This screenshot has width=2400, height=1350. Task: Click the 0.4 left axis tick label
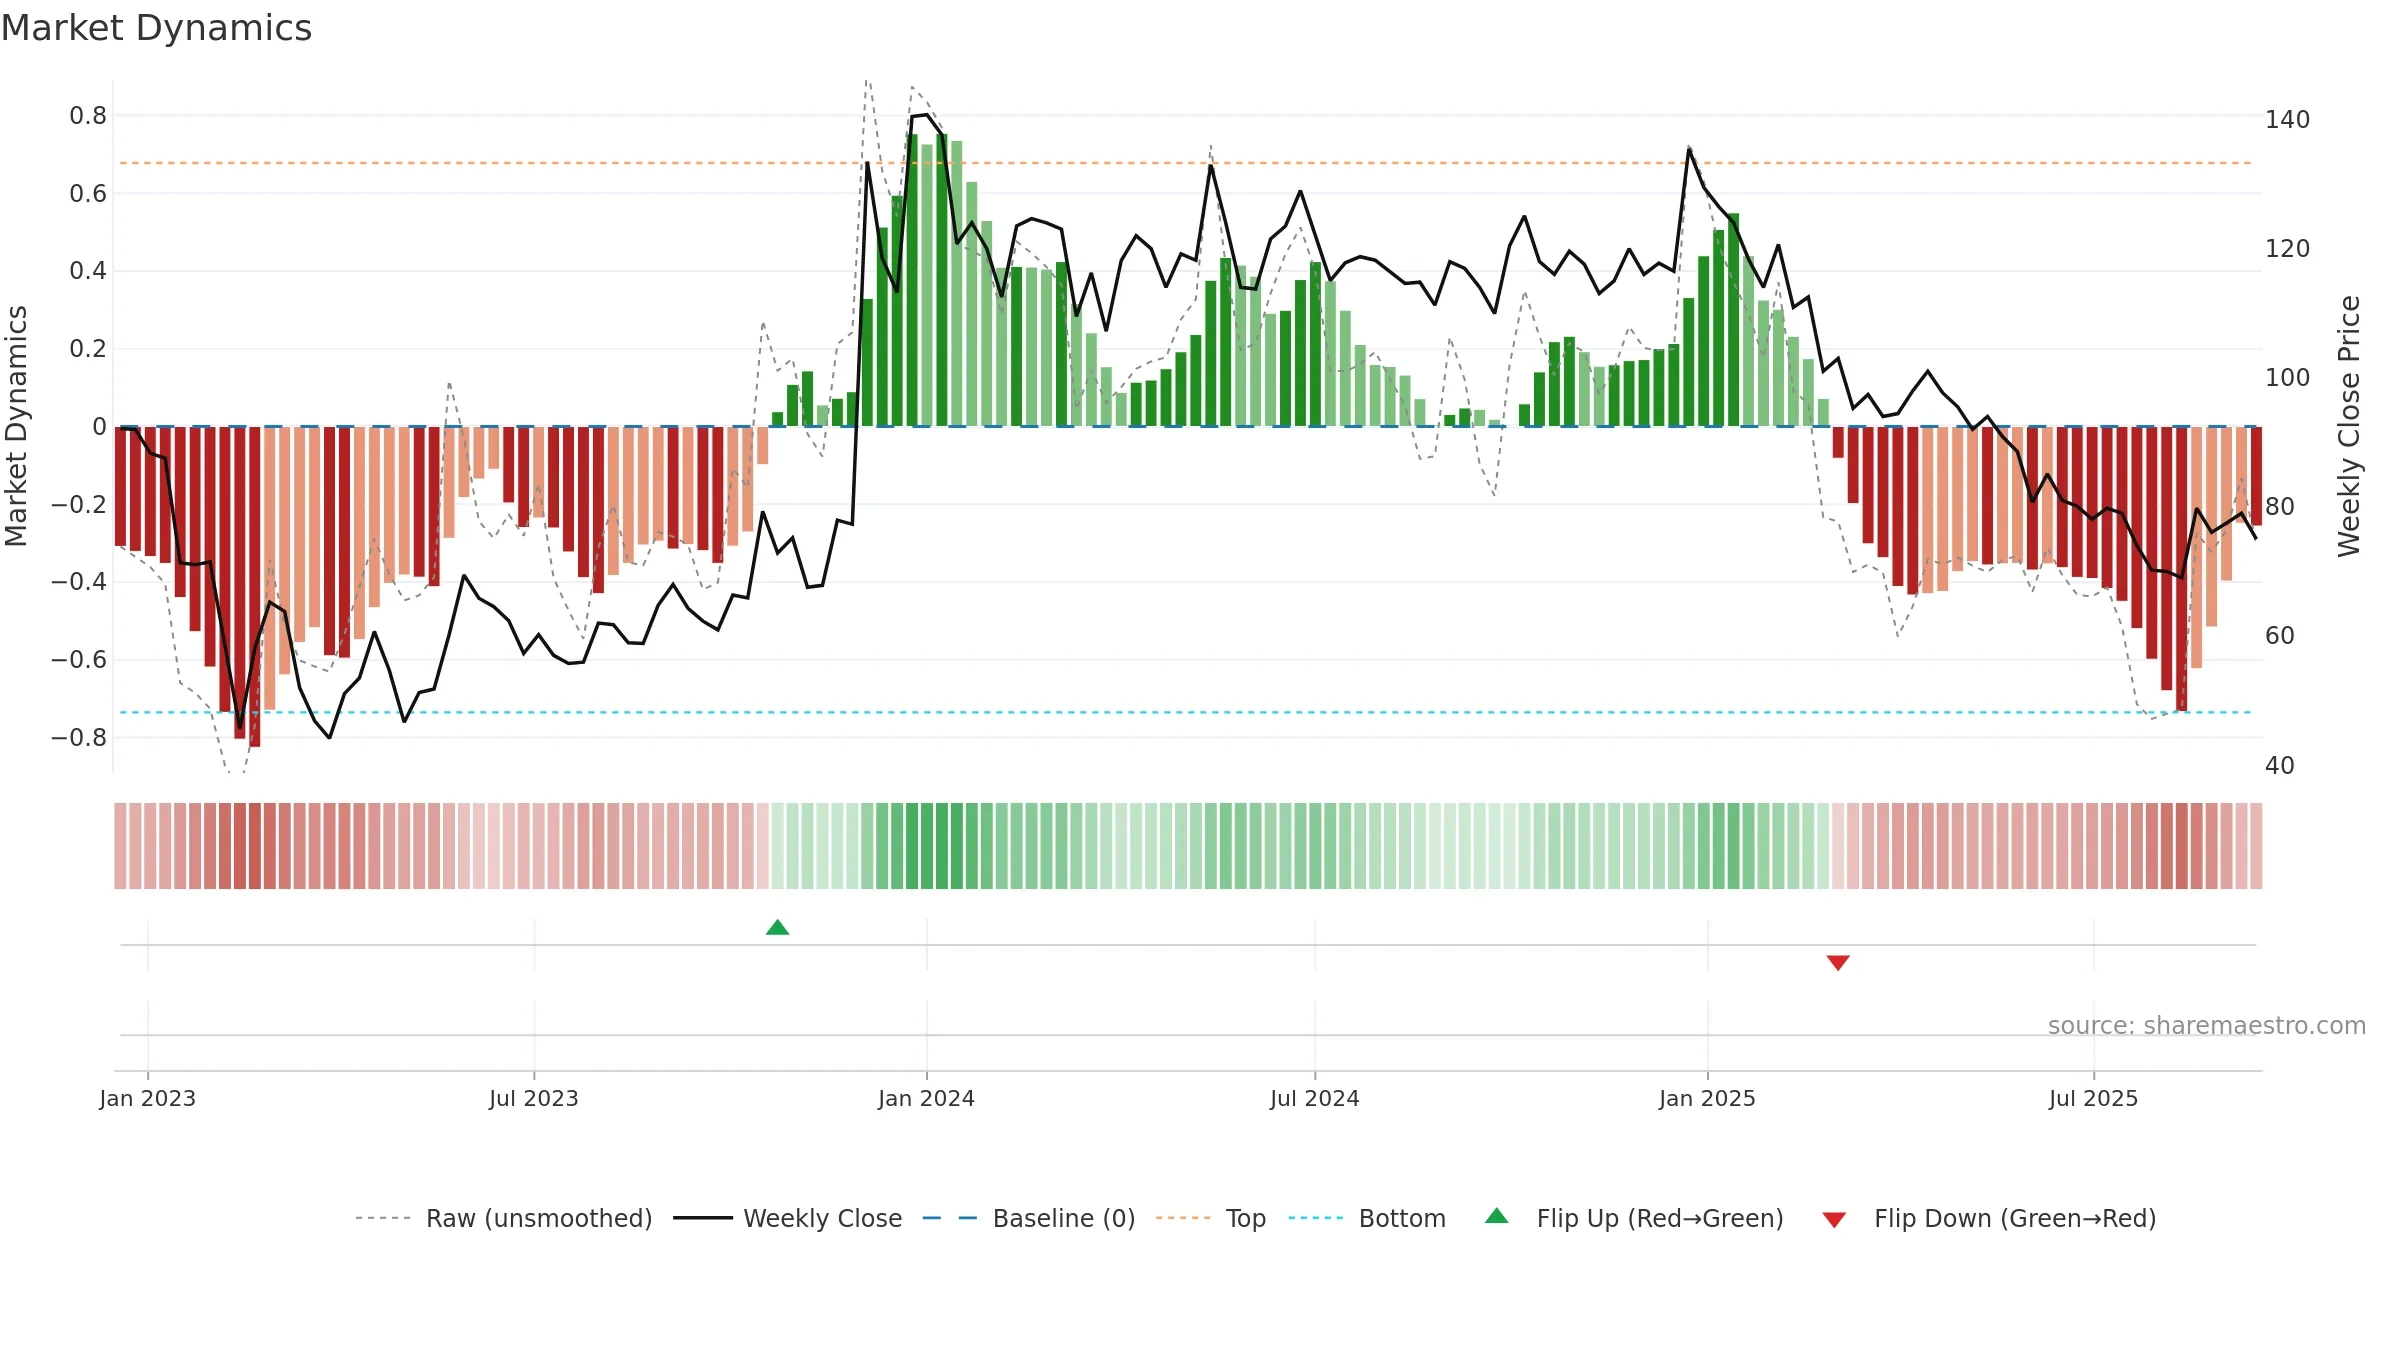click(x=88, y=271)
